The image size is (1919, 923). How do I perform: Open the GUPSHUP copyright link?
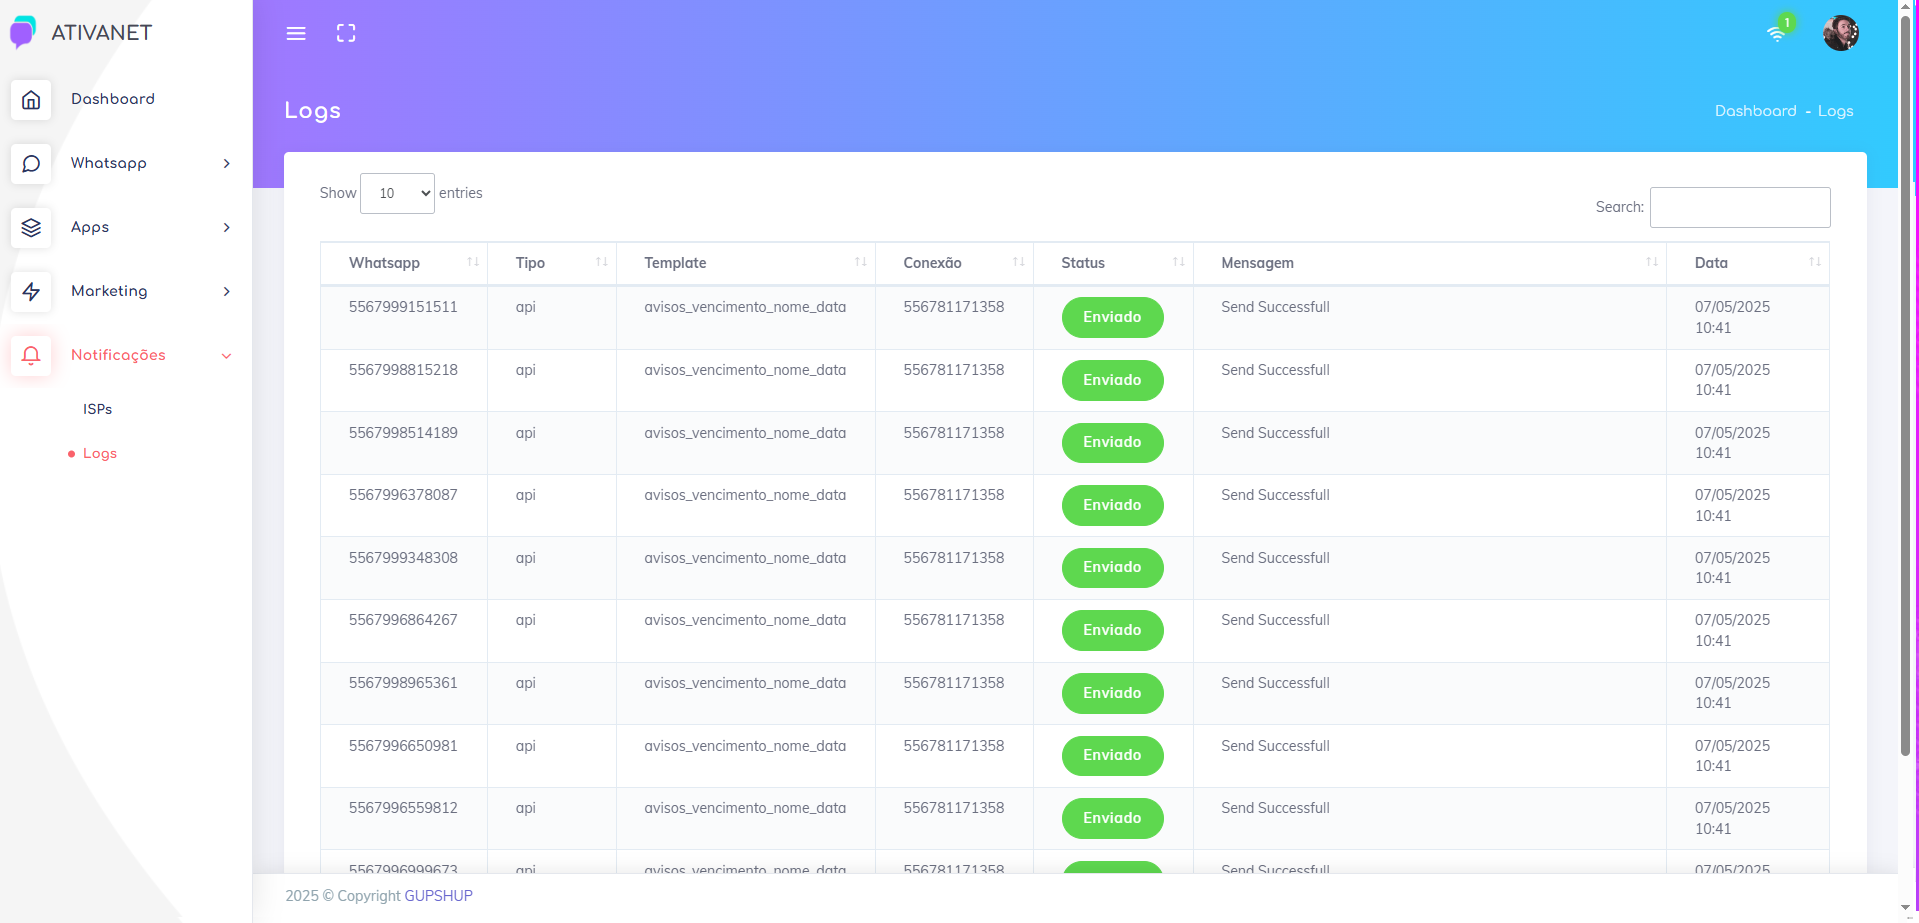[438, 896]
